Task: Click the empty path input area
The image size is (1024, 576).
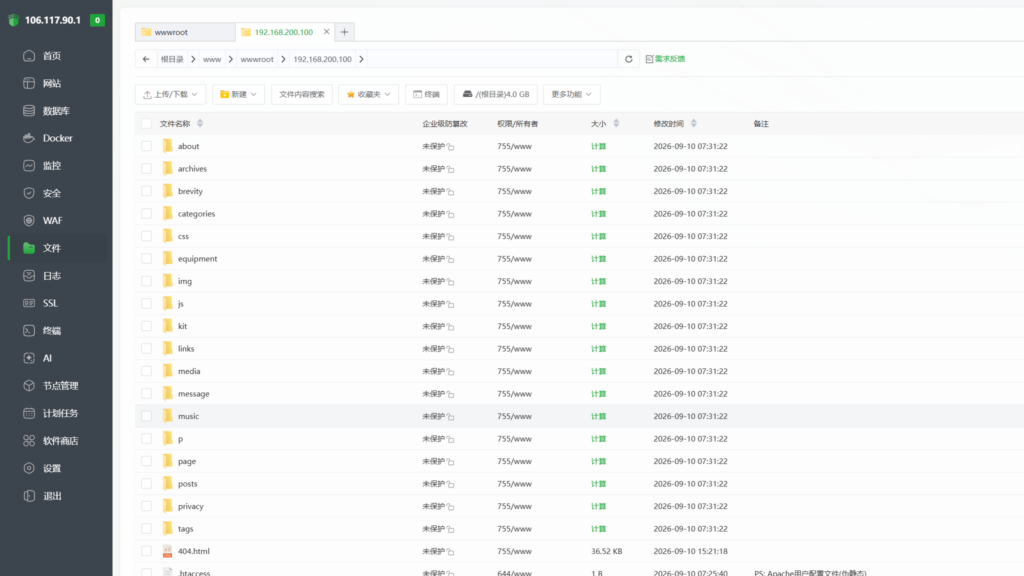Action: tap(492, 59)
